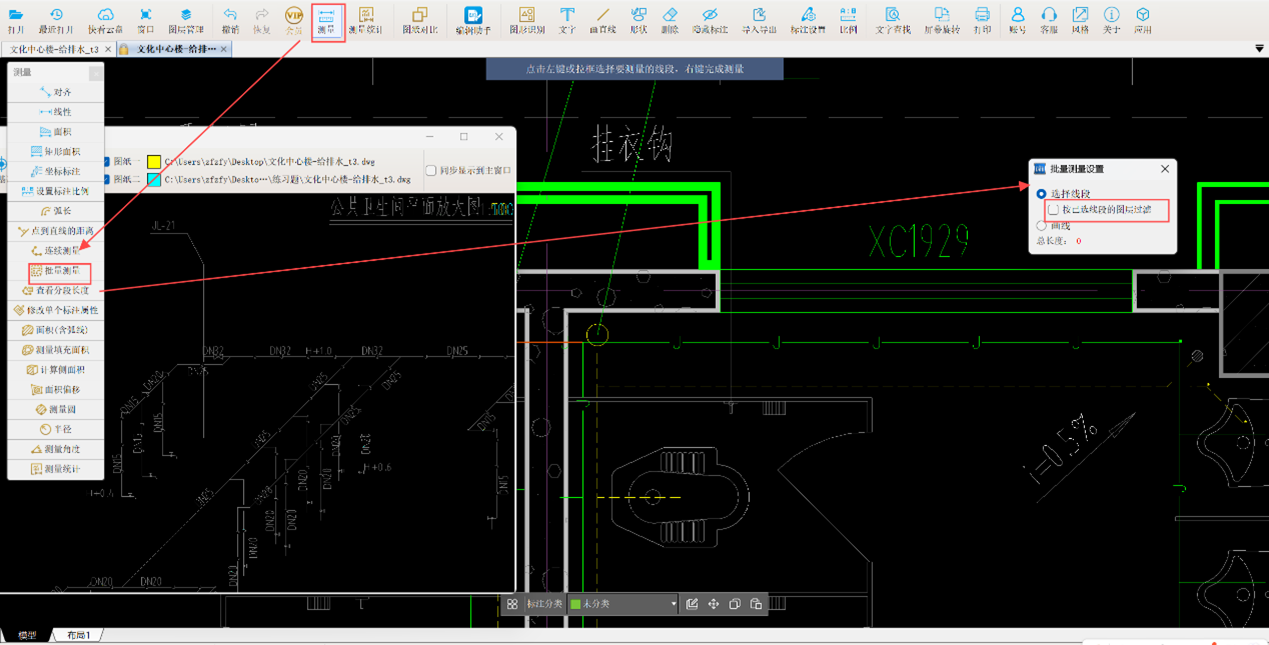Select the 画线 radio button
The width and height of the screenshot is (1269, 645).
1041,226
